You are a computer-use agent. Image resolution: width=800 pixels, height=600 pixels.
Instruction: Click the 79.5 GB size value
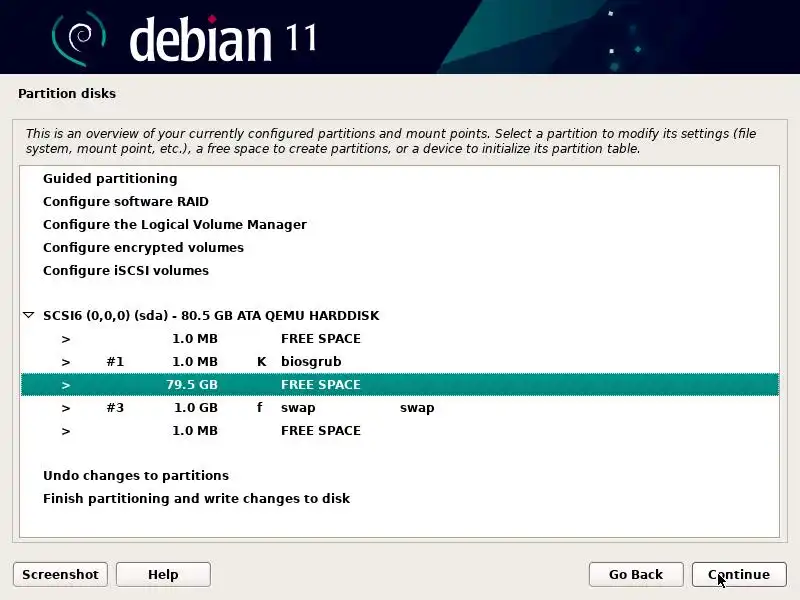click(192, 385)
